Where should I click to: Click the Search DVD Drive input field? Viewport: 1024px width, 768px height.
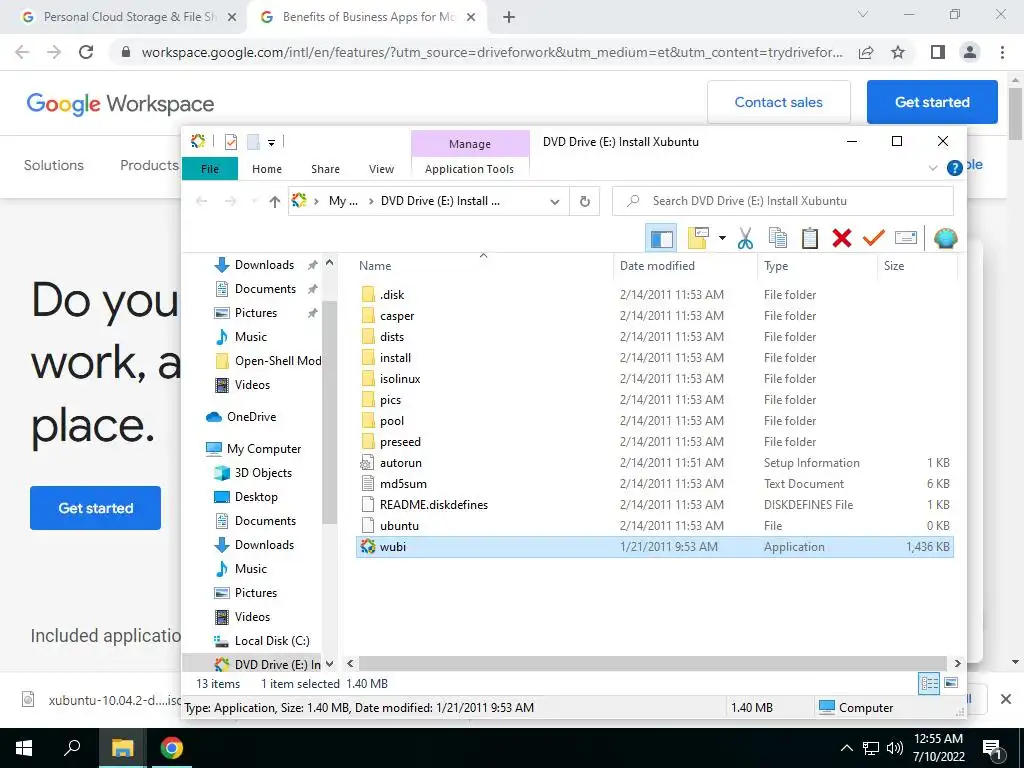[x=782, y=201]
